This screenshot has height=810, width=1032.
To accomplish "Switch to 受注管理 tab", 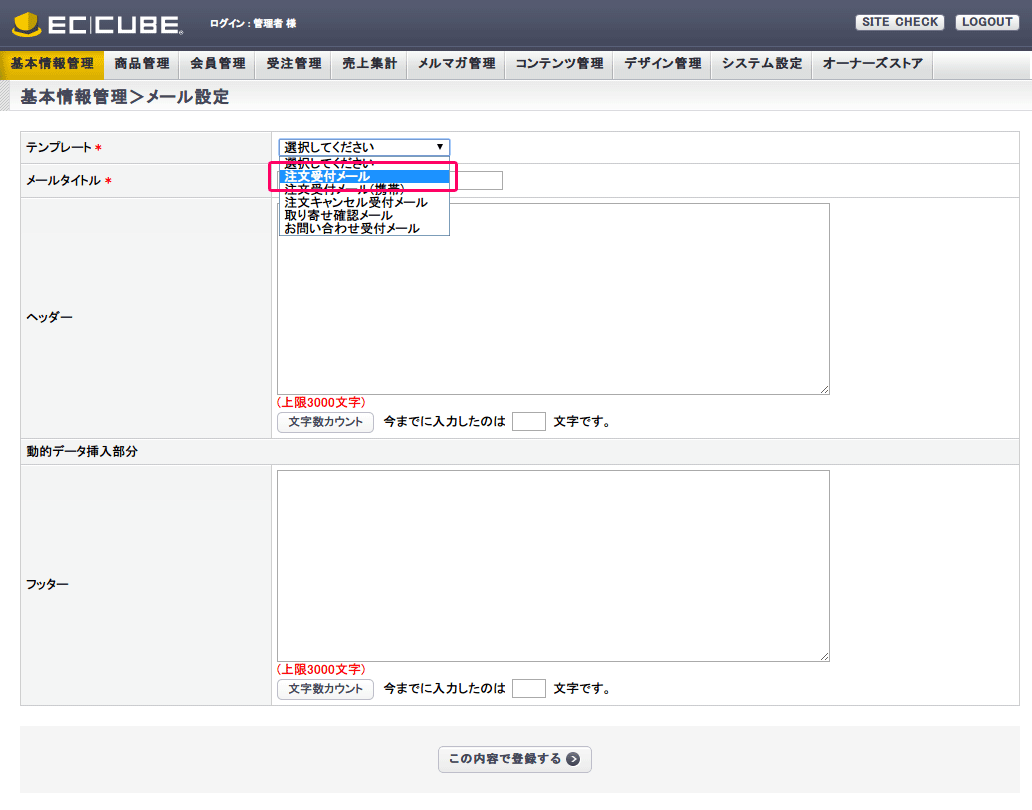I will pos(294,64).
